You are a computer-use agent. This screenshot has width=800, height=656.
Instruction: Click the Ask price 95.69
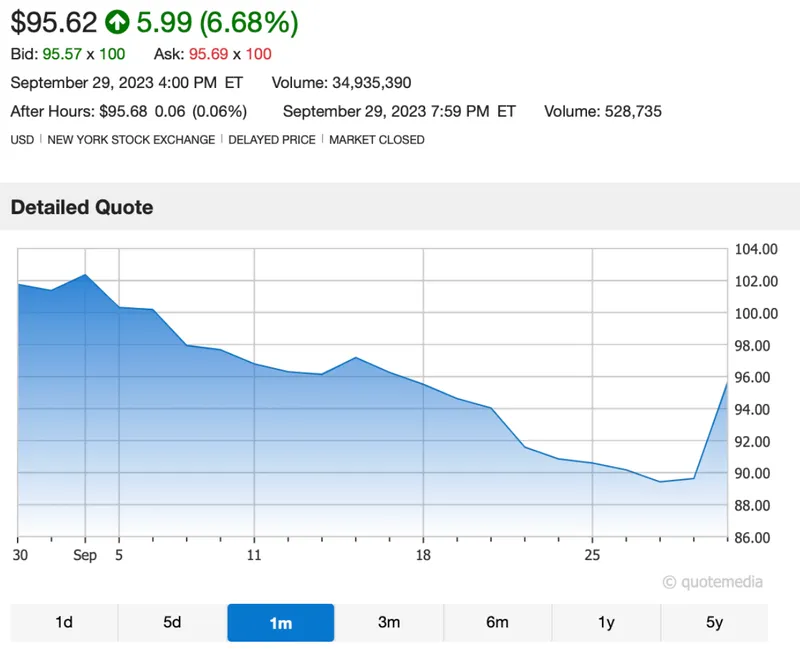pyautogui.click(x=209, y=54)
